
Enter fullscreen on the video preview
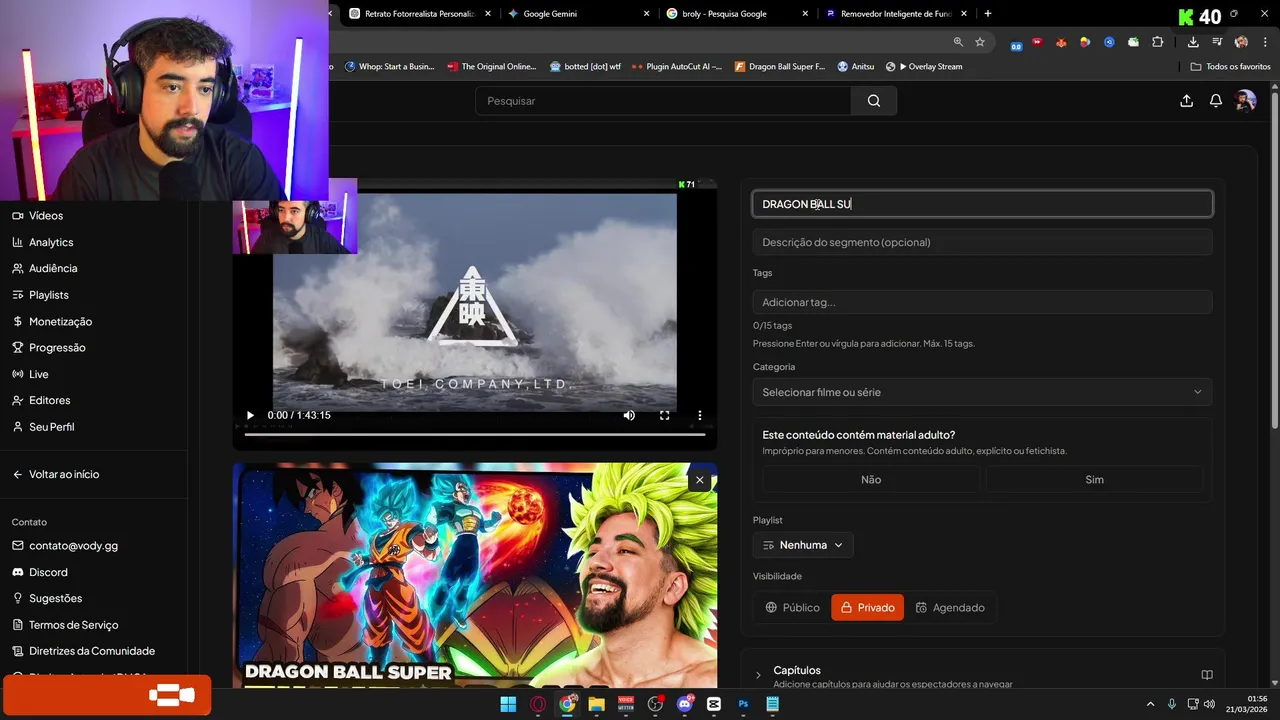tap(664, 415)
